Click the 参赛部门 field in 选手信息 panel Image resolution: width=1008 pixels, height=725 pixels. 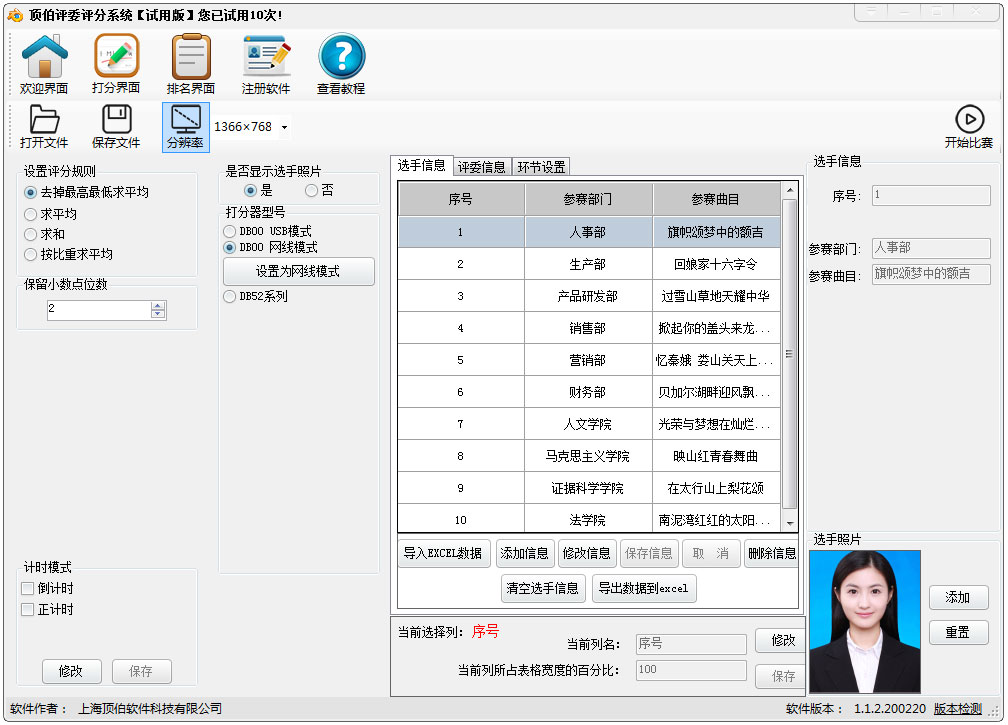coord(931,248)
